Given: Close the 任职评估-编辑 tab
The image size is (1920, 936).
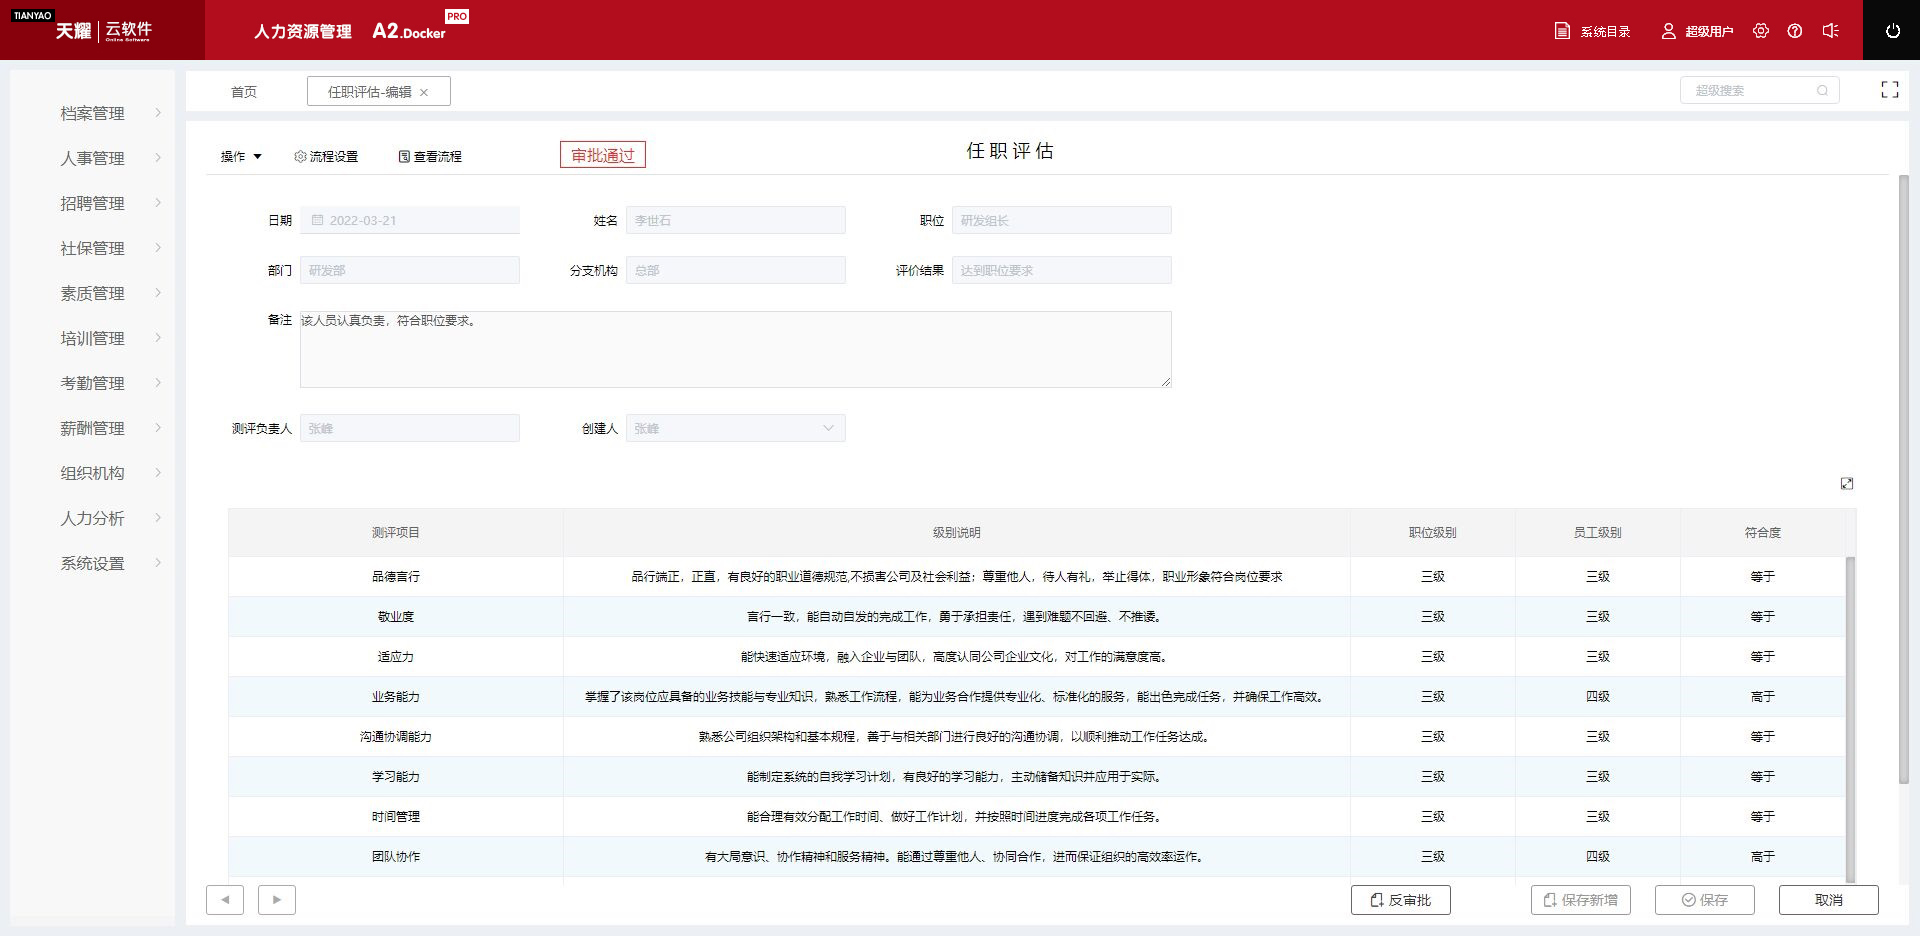Looking at the screenshot, I should pyautogui.click(x=424, y=93).
